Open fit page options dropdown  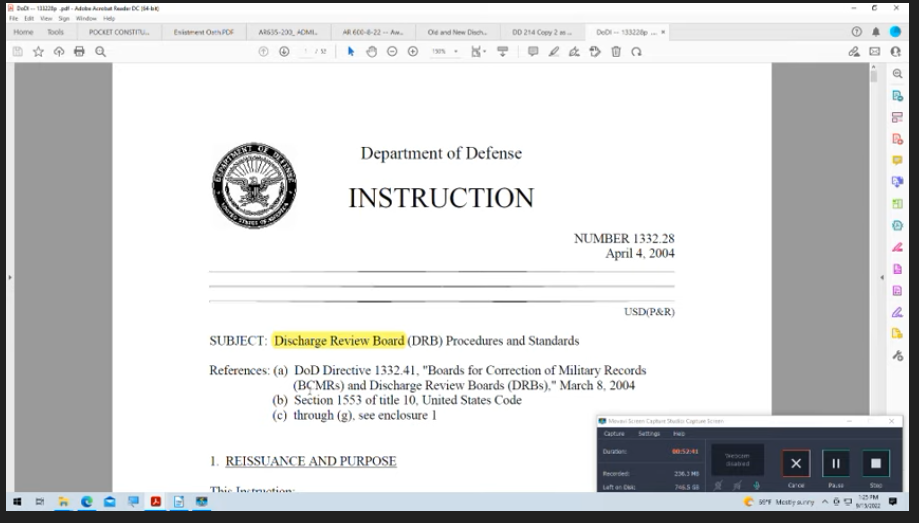(478, 52)
